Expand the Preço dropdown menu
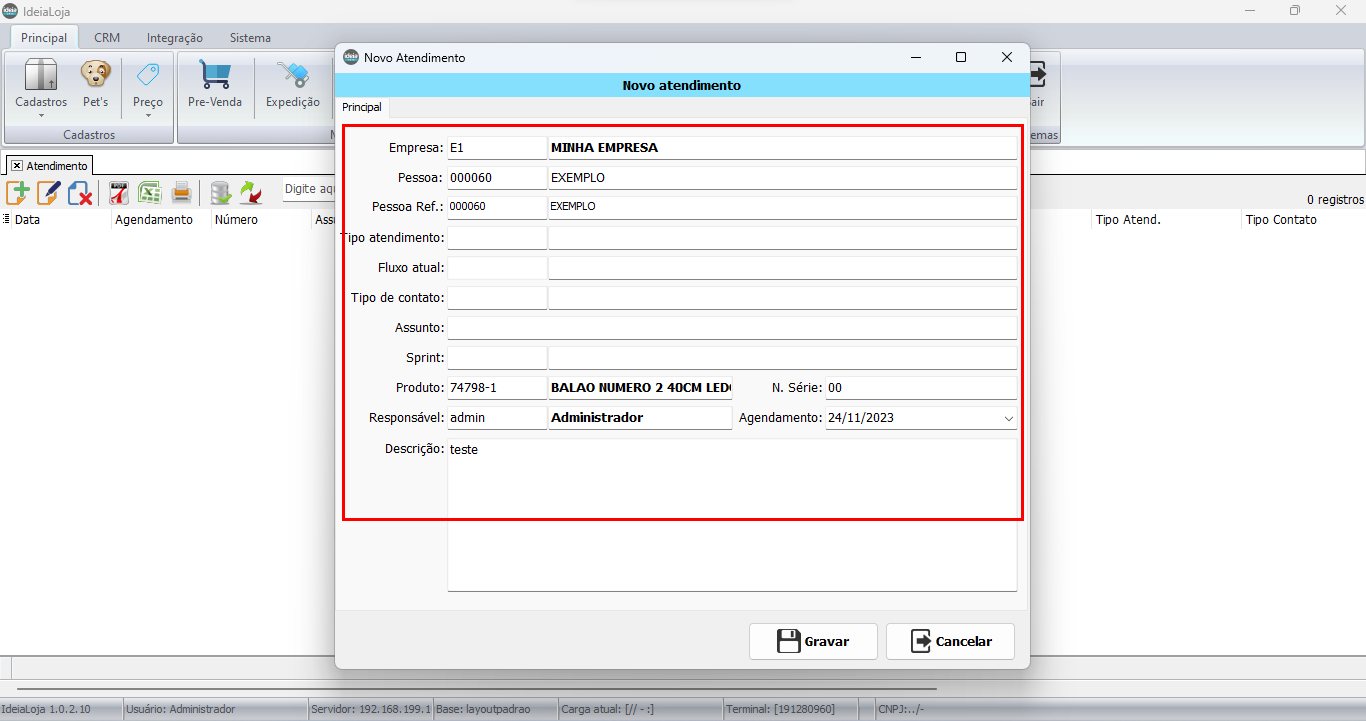1366x721 pixels. coord(148,115)
